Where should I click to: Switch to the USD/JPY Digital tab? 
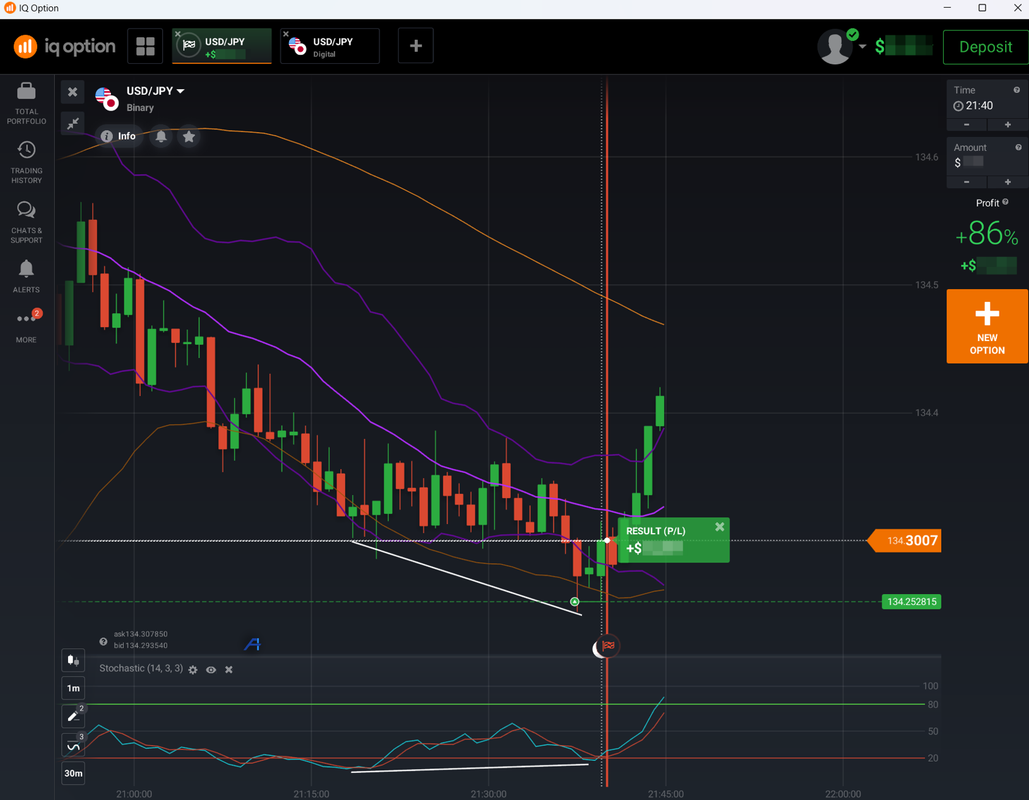pyautogui.click(x=330, y=46)
